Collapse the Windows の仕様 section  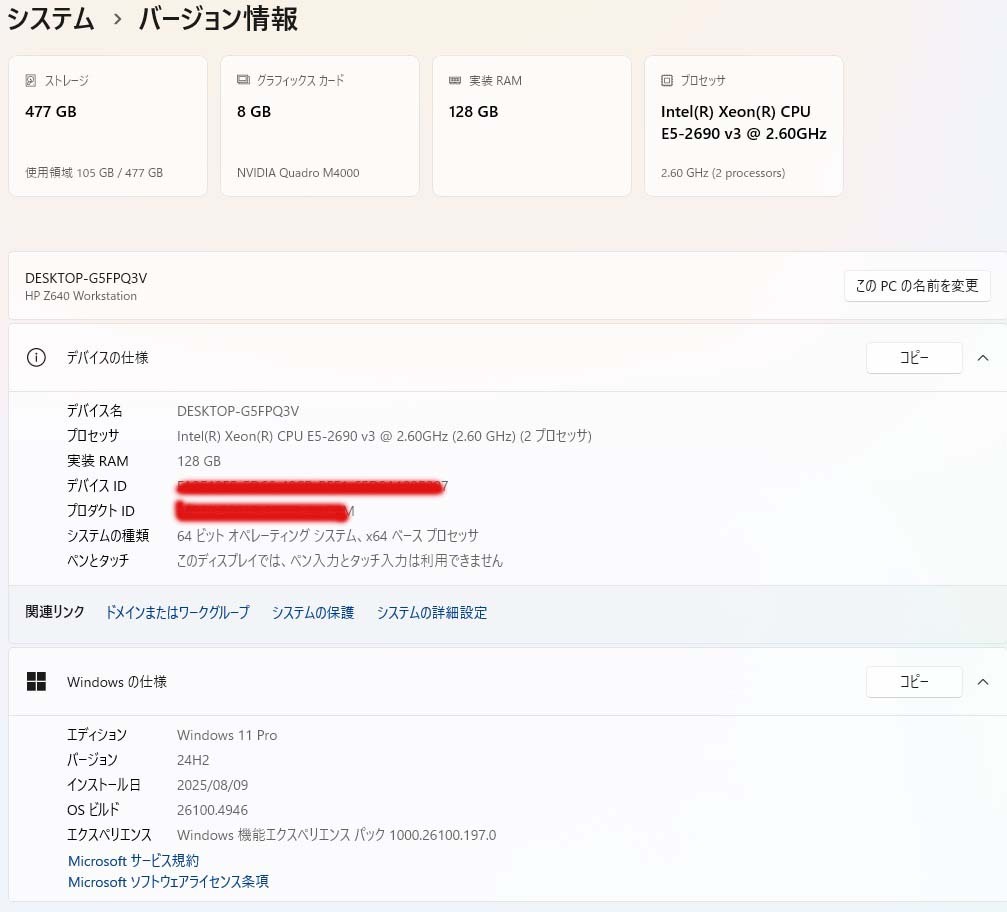(x=983, y=681)
